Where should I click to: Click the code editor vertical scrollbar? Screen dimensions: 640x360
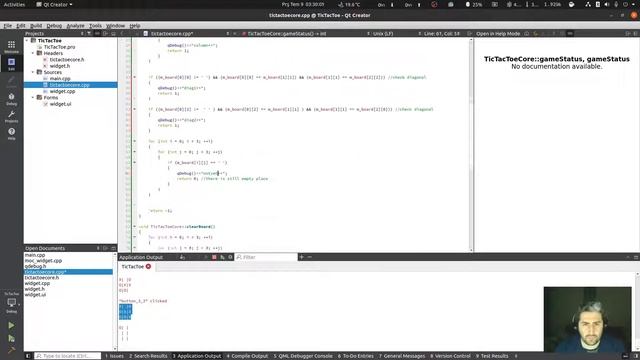[x=471, y=145]
